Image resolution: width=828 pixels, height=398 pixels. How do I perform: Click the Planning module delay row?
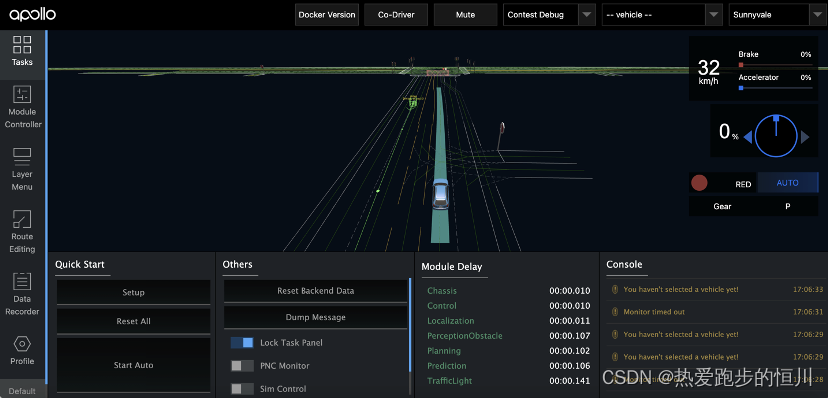tap(509, 351)
